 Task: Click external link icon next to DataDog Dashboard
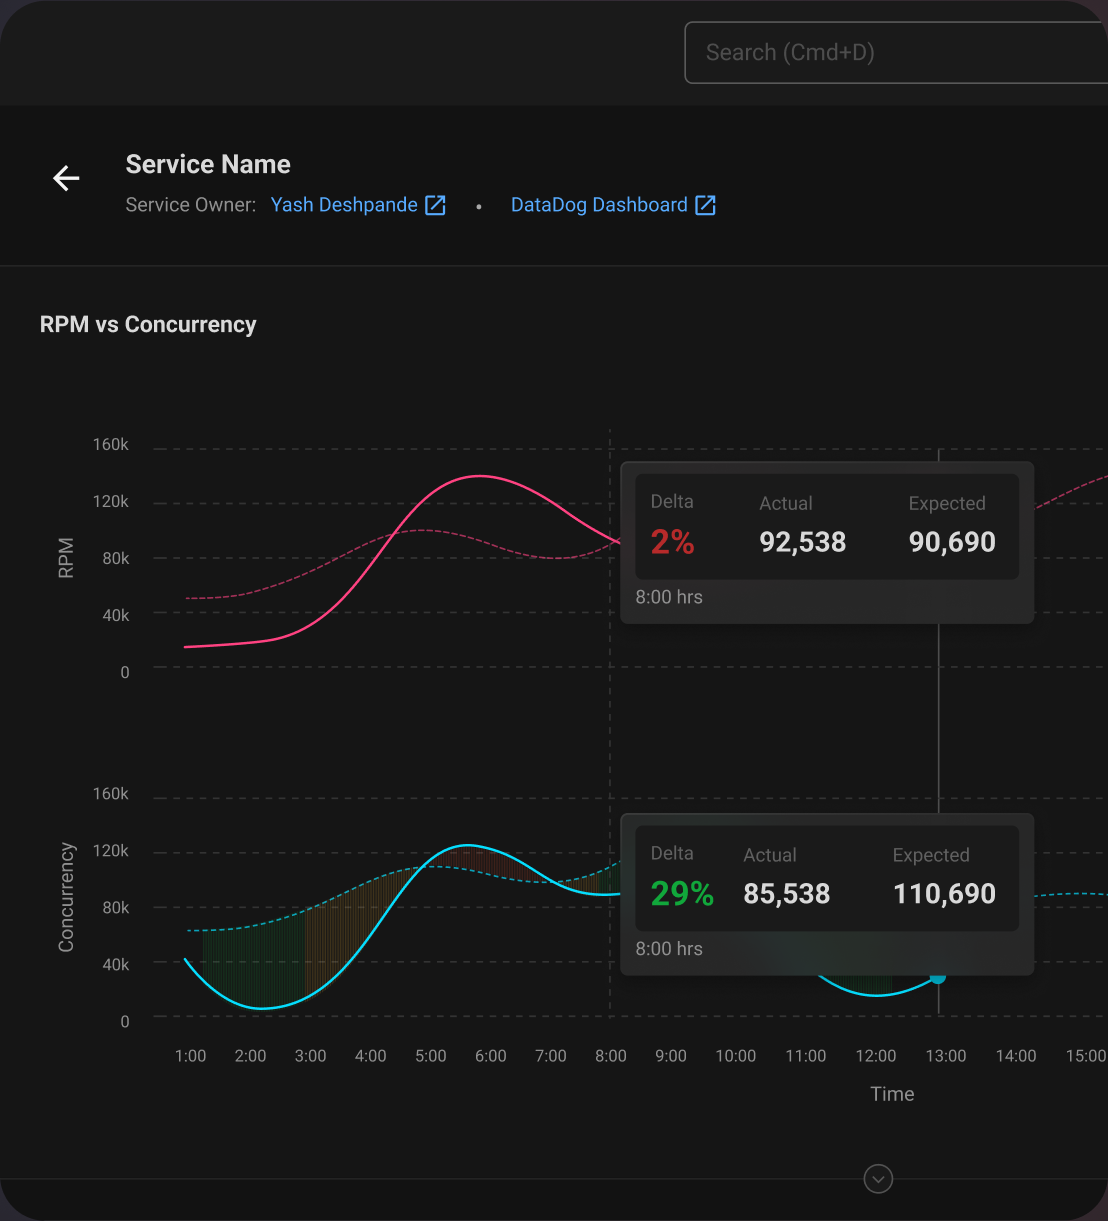click(705, 205)
